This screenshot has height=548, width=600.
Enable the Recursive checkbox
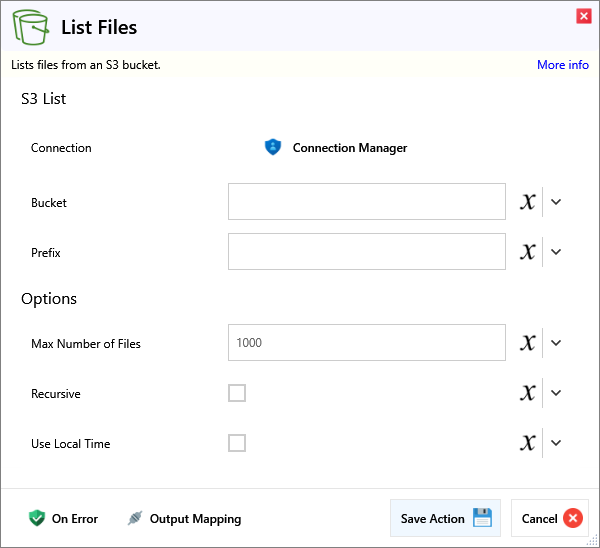237,393
